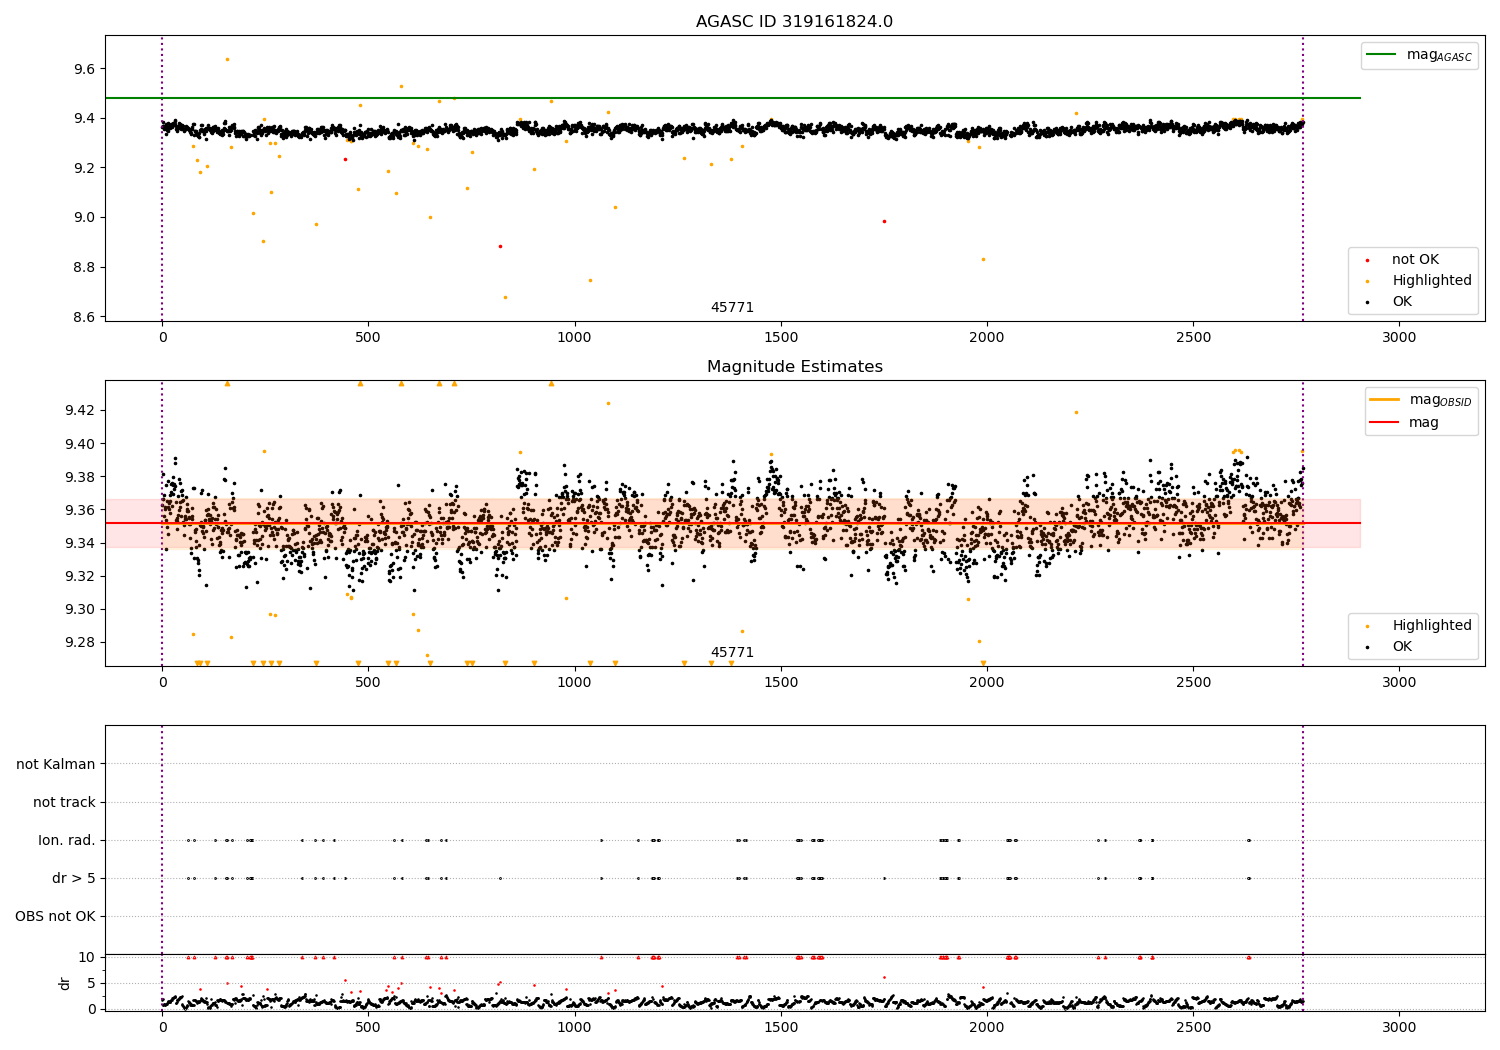
Task: Click the '9.2' y-axis tick label
Action: click(85, 168)
